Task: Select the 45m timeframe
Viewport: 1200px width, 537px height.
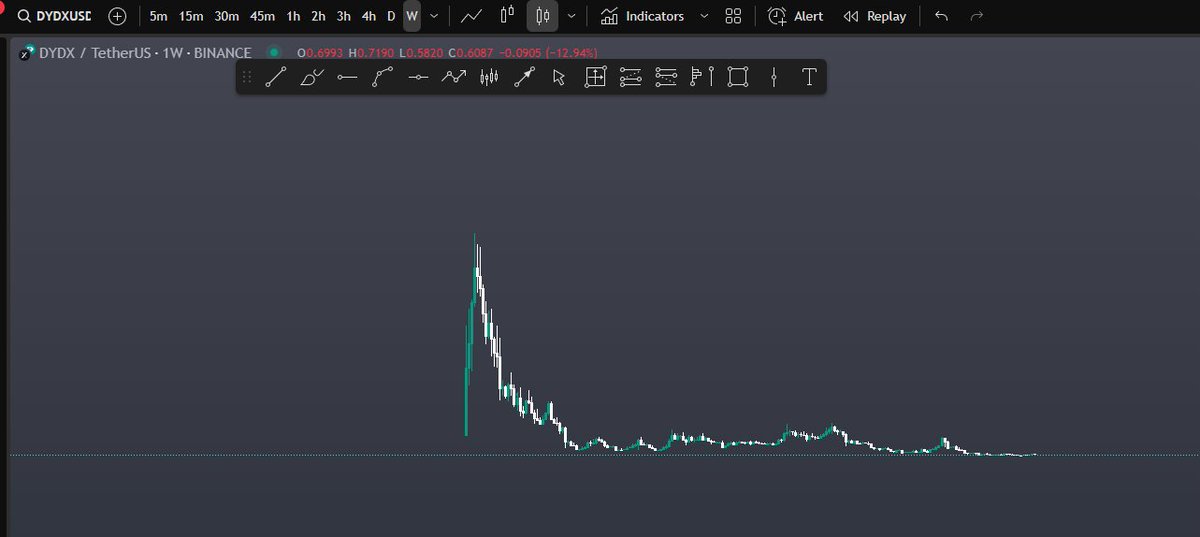Action: coord(263,16)
